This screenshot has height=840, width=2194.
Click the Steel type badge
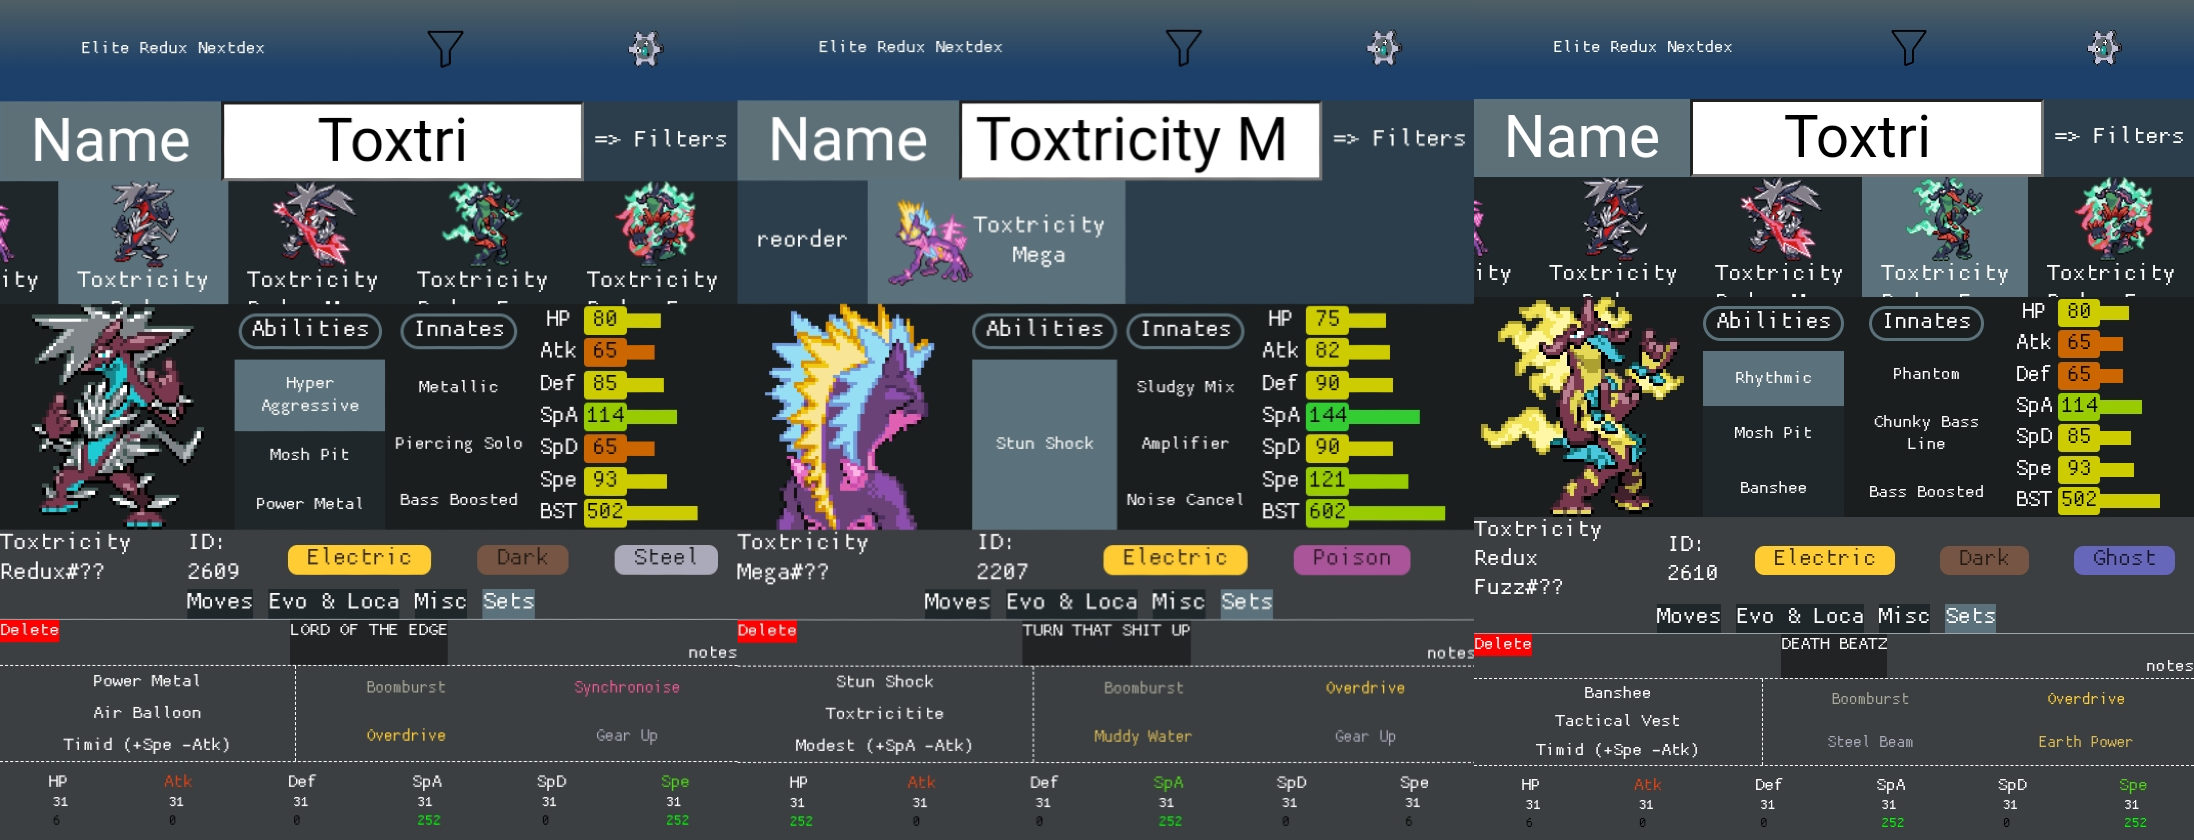click(x=666, y=559)
